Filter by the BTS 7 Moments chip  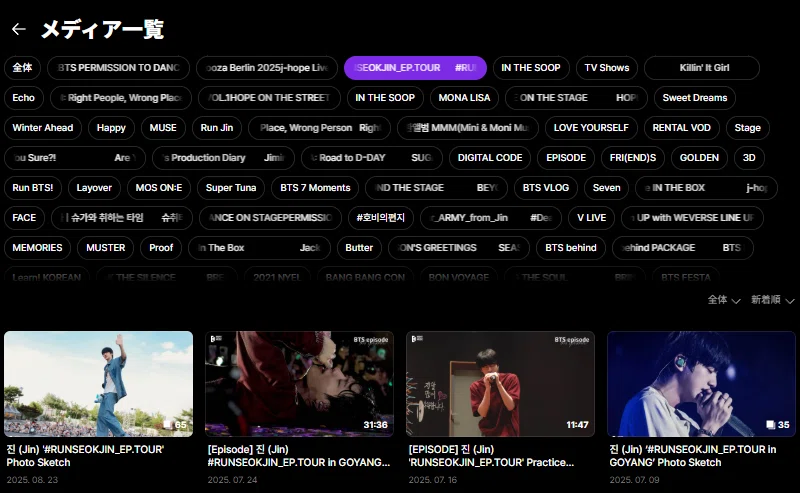click(315, 188)
